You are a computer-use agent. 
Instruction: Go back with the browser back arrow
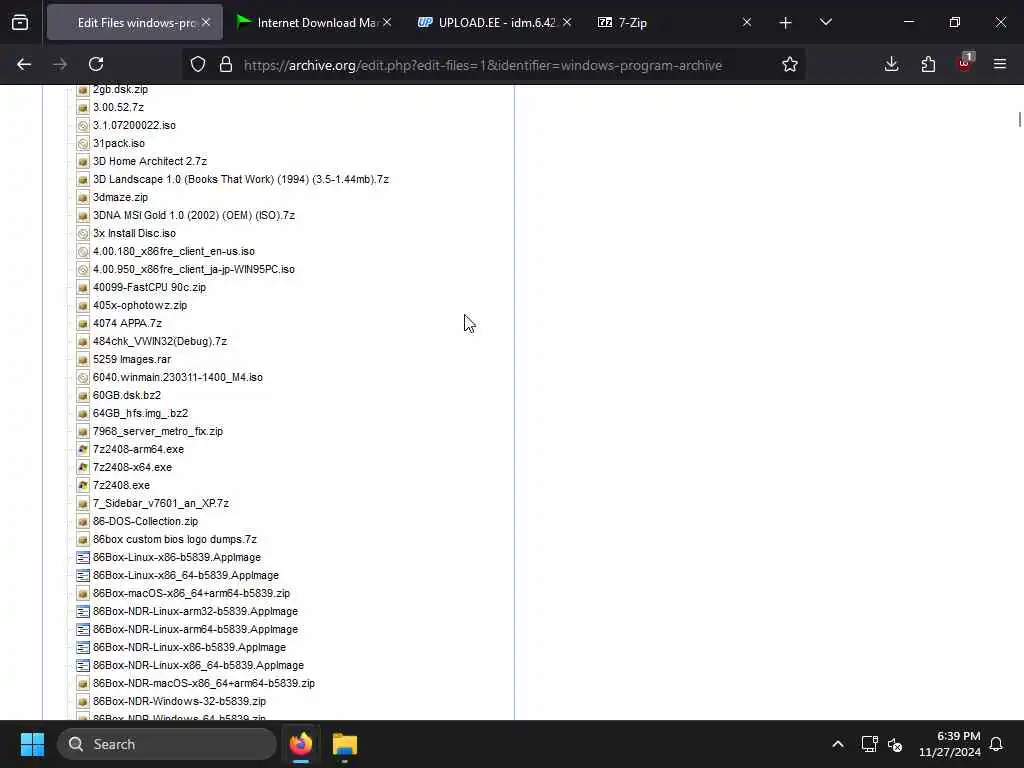(24, 64)
